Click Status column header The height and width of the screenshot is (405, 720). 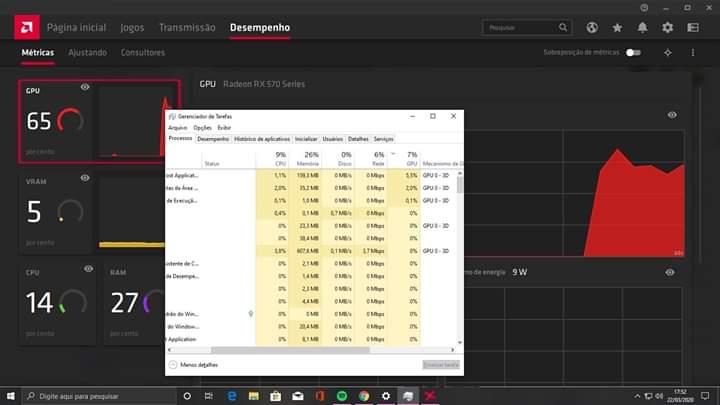(229, 158)
